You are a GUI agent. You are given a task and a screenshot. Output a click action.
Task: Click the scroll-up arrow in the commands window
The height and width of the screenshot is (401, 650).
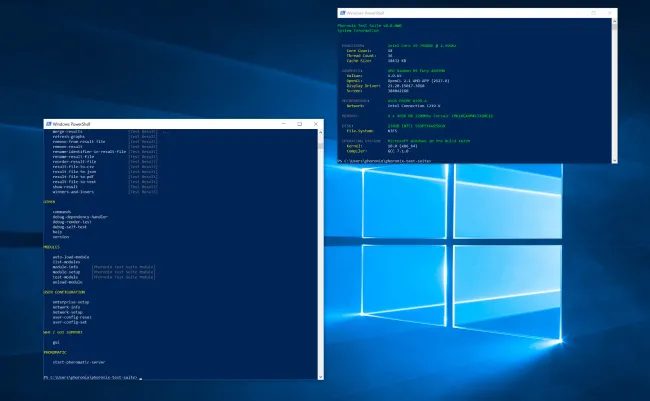(x=320, y=132)
